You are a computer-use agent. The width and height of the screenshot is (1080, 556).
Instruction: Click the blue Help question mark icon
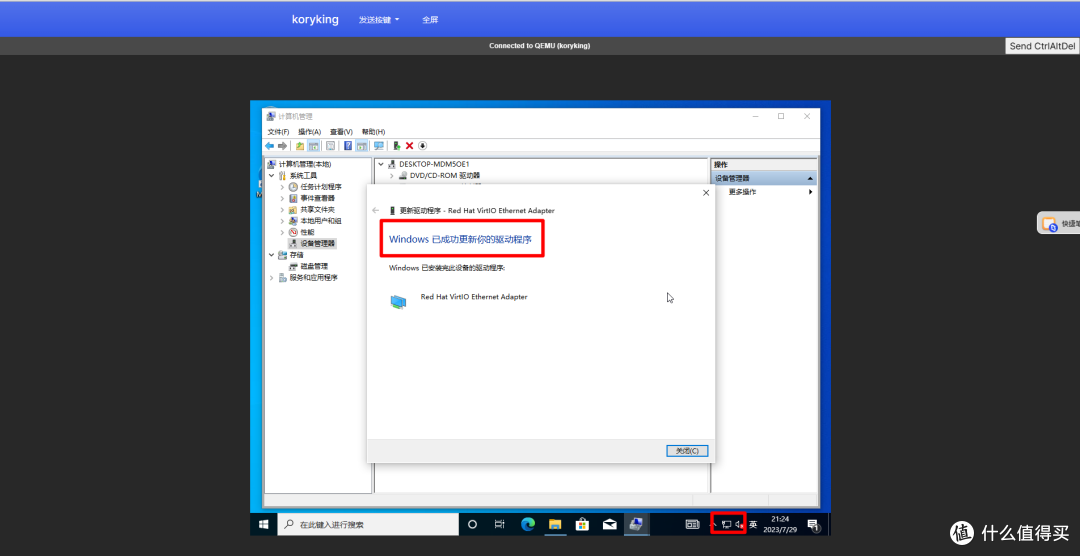[x=348, y=145]
